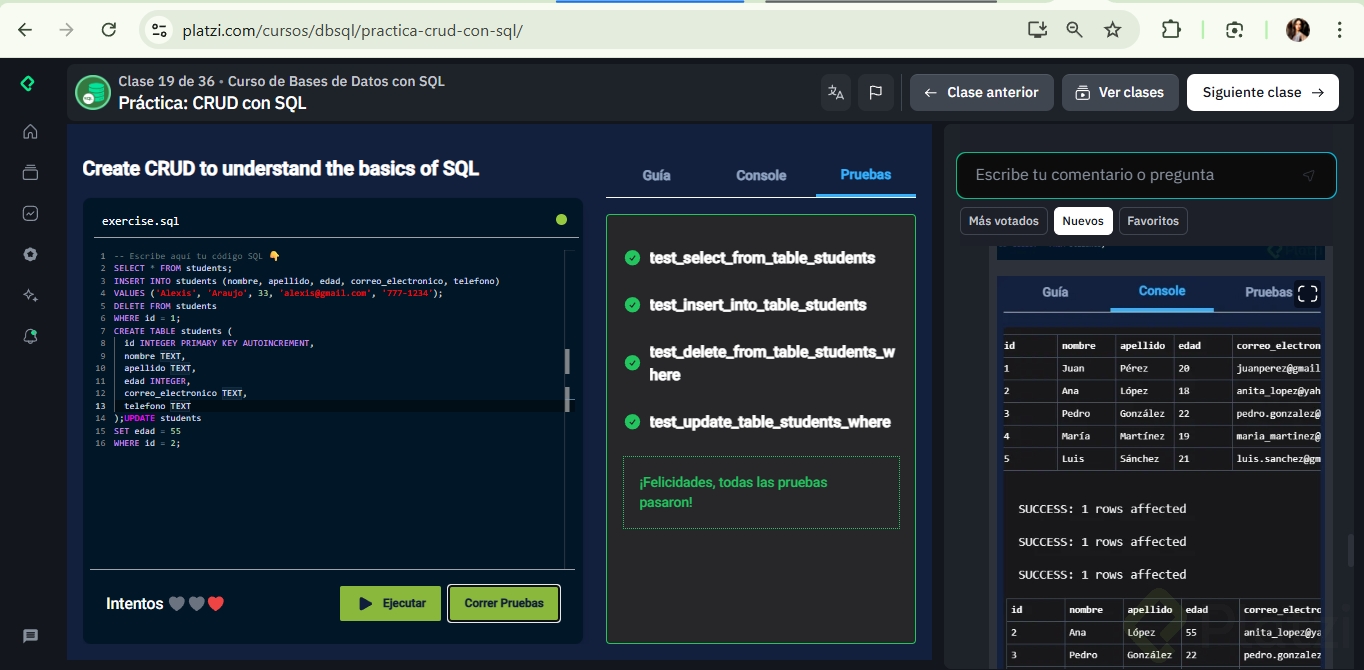Click the Felicidades success message

tap(761, 492)
